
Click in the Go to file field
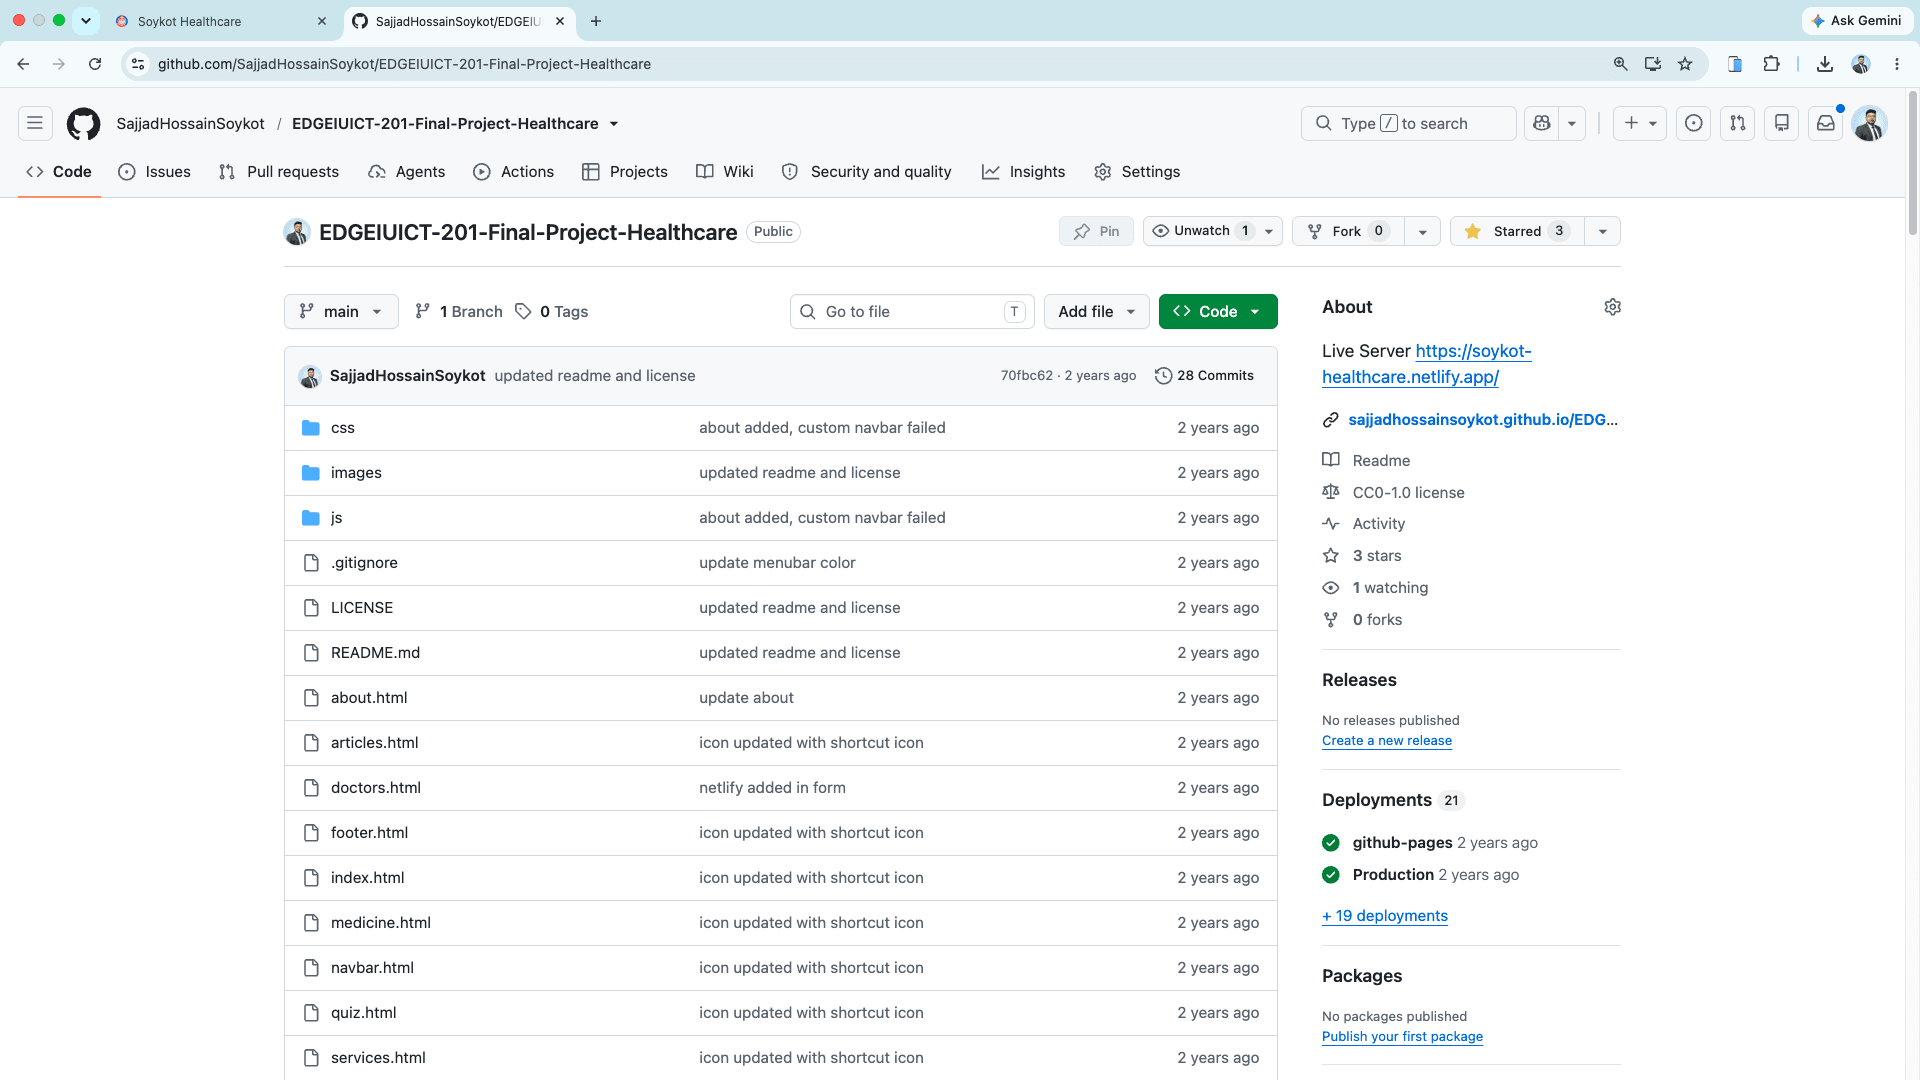pos(912,312)
